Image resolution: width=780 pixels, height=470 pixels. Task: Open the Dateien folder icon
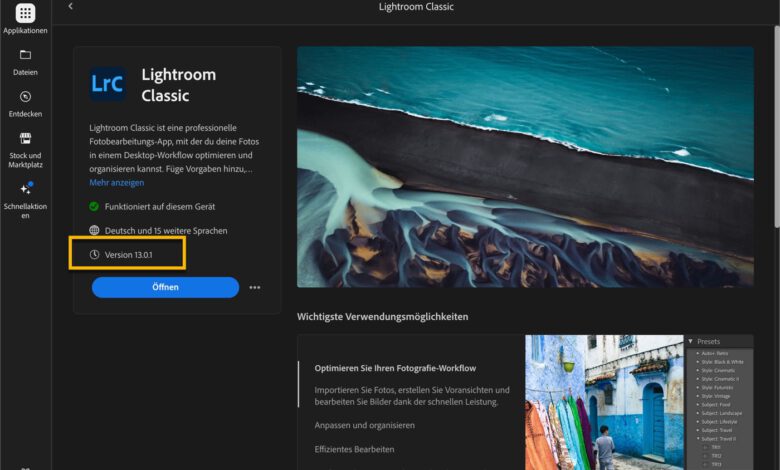(x=25, y=55)
